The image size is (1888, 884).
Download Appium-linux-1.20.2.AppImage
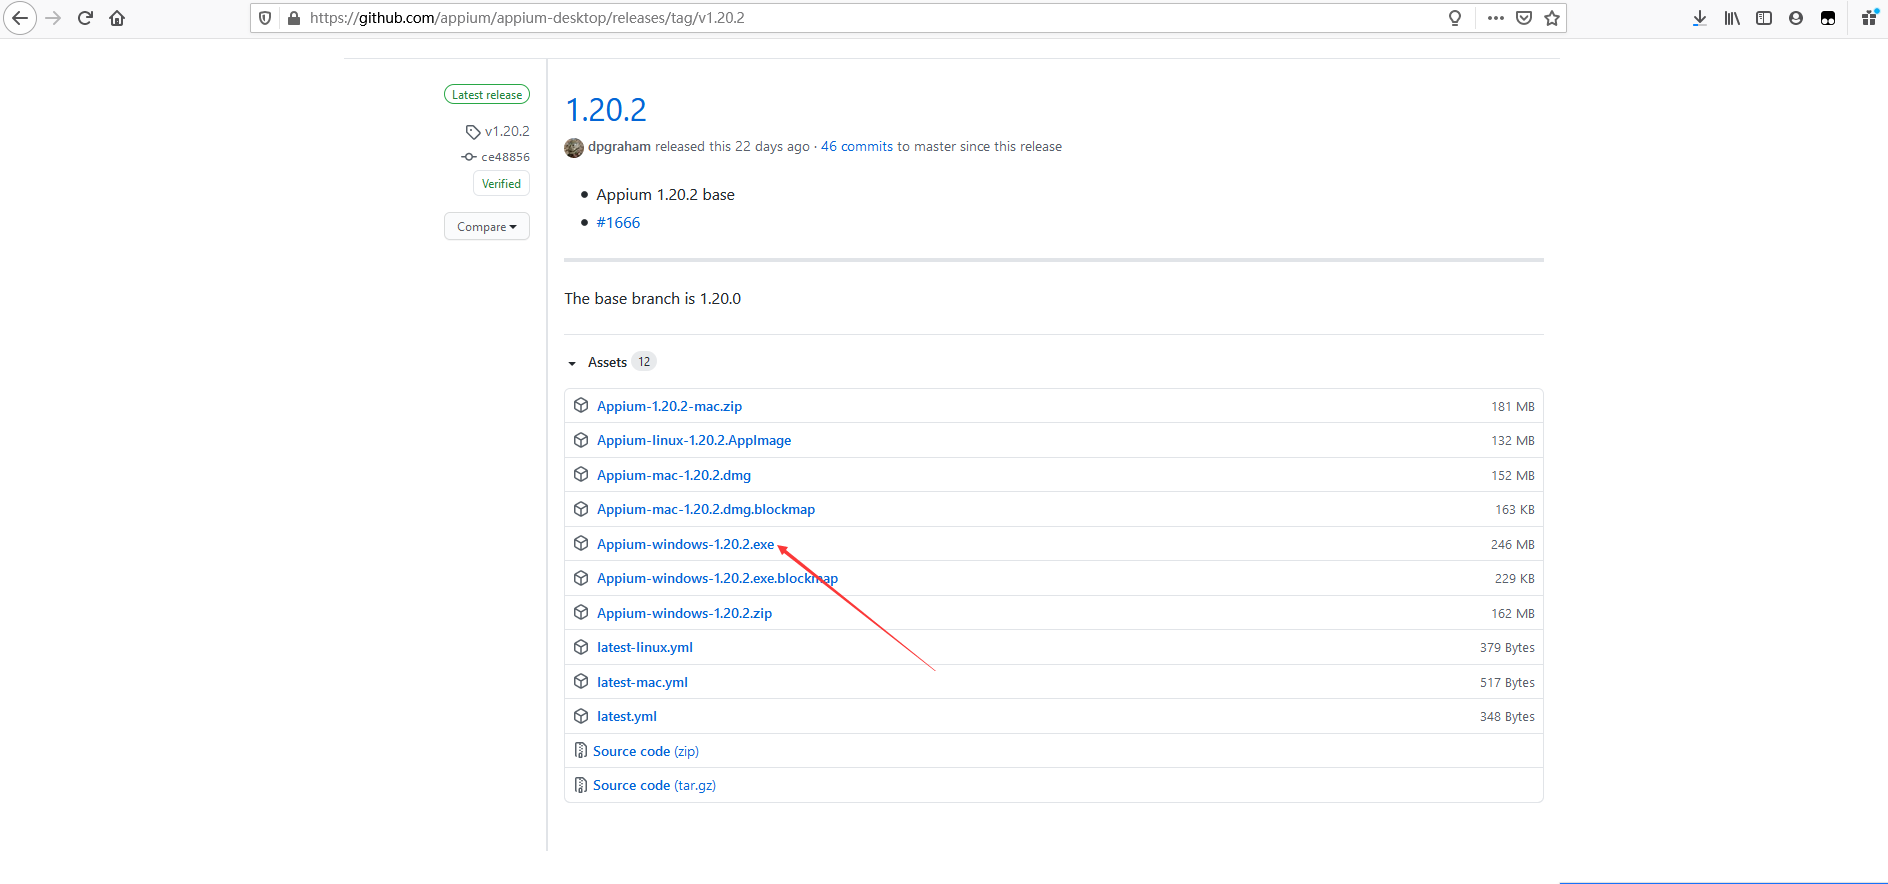click(x=694, y=440)
